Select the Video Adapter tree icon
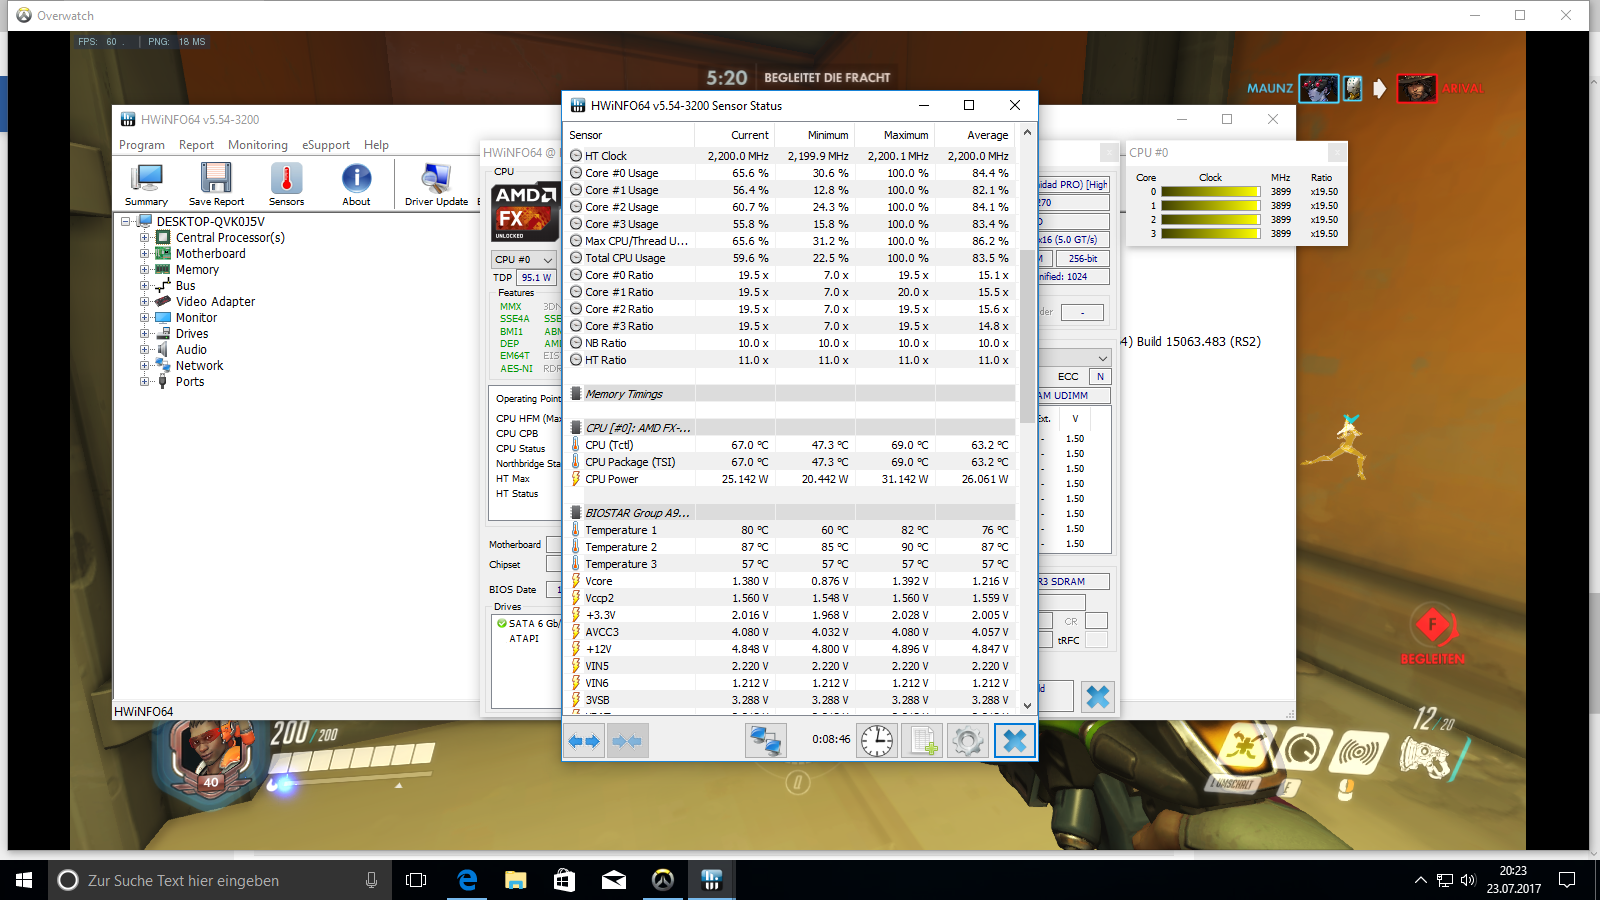This screenshot has height=900, width=1600. coord(163,301)
